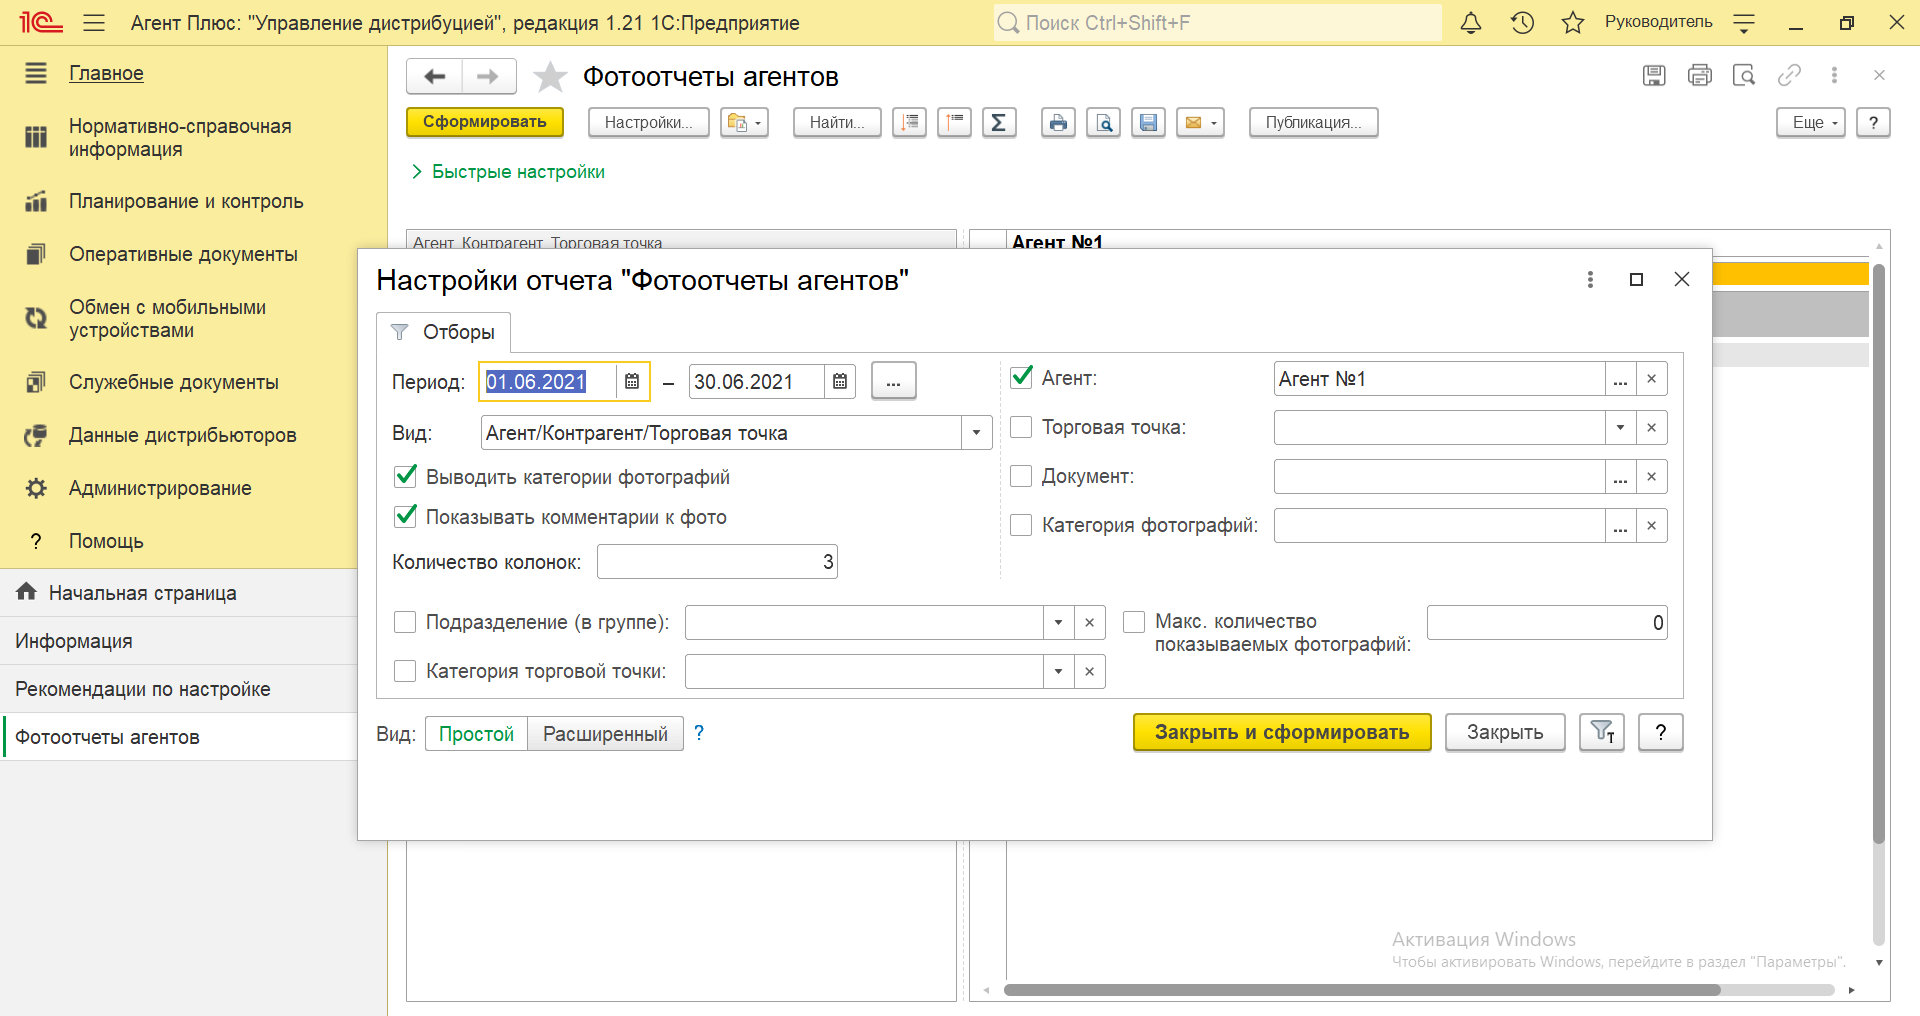Open the Торговая точка dropdown

pos(1620,428)
